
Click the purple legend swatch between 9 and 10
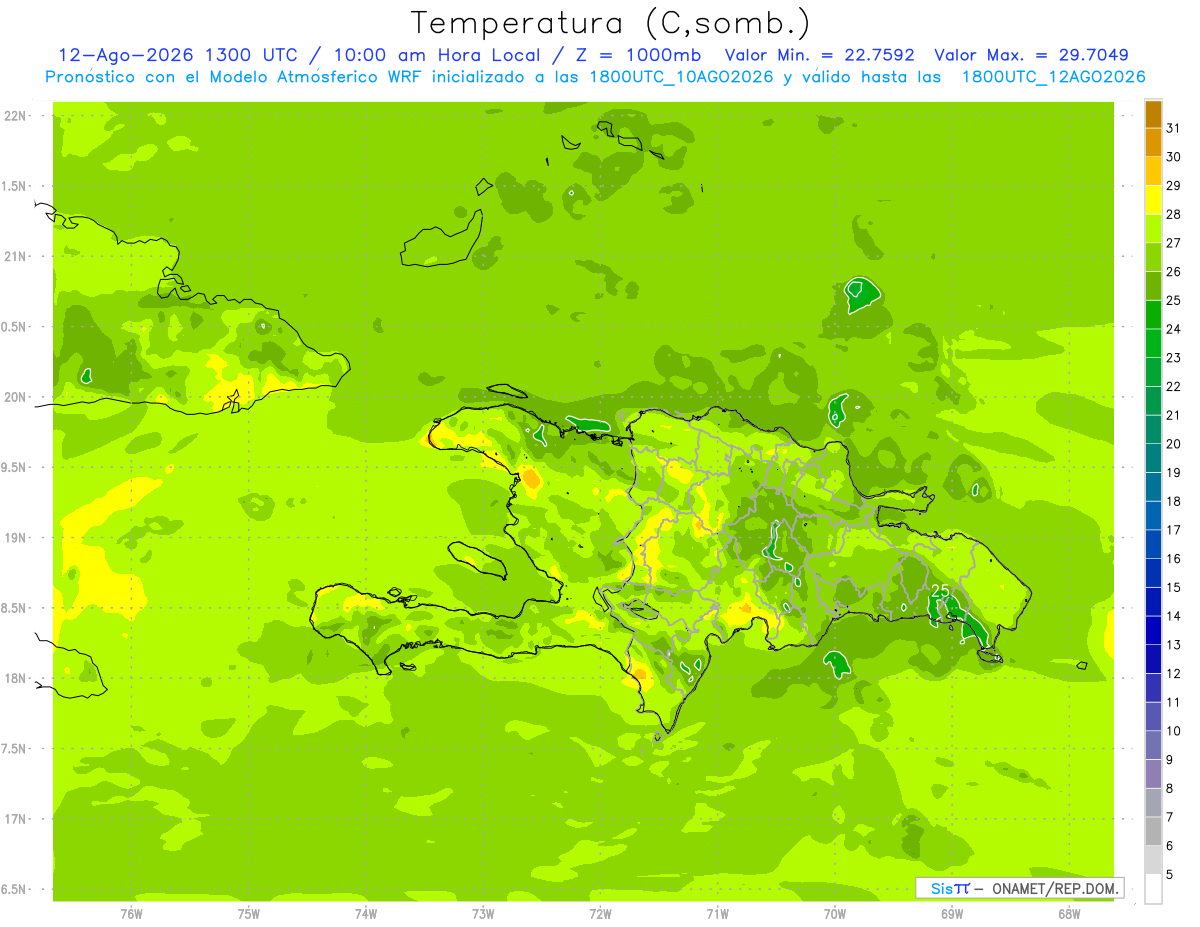[1153, 745]
